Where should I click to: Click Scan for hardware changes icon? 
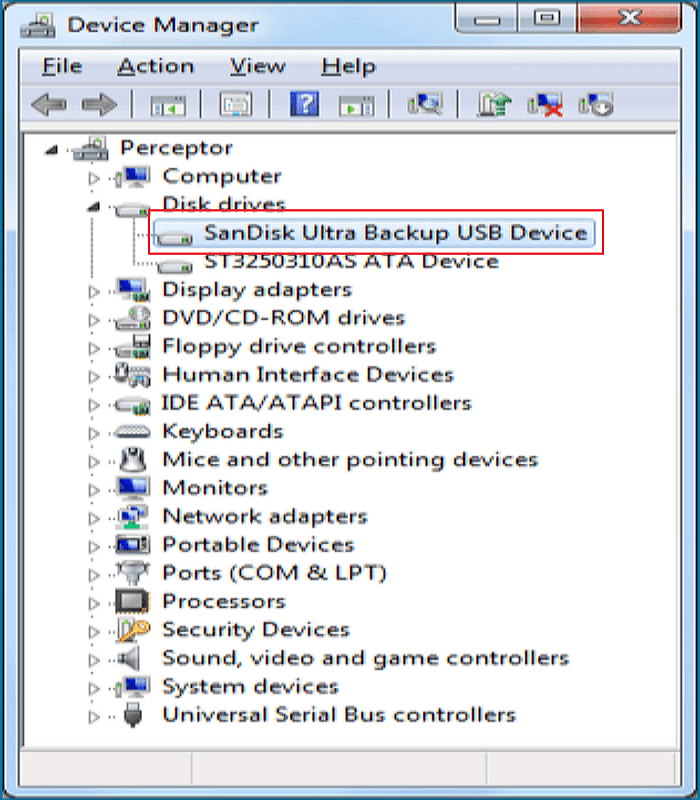pos(425,105)
